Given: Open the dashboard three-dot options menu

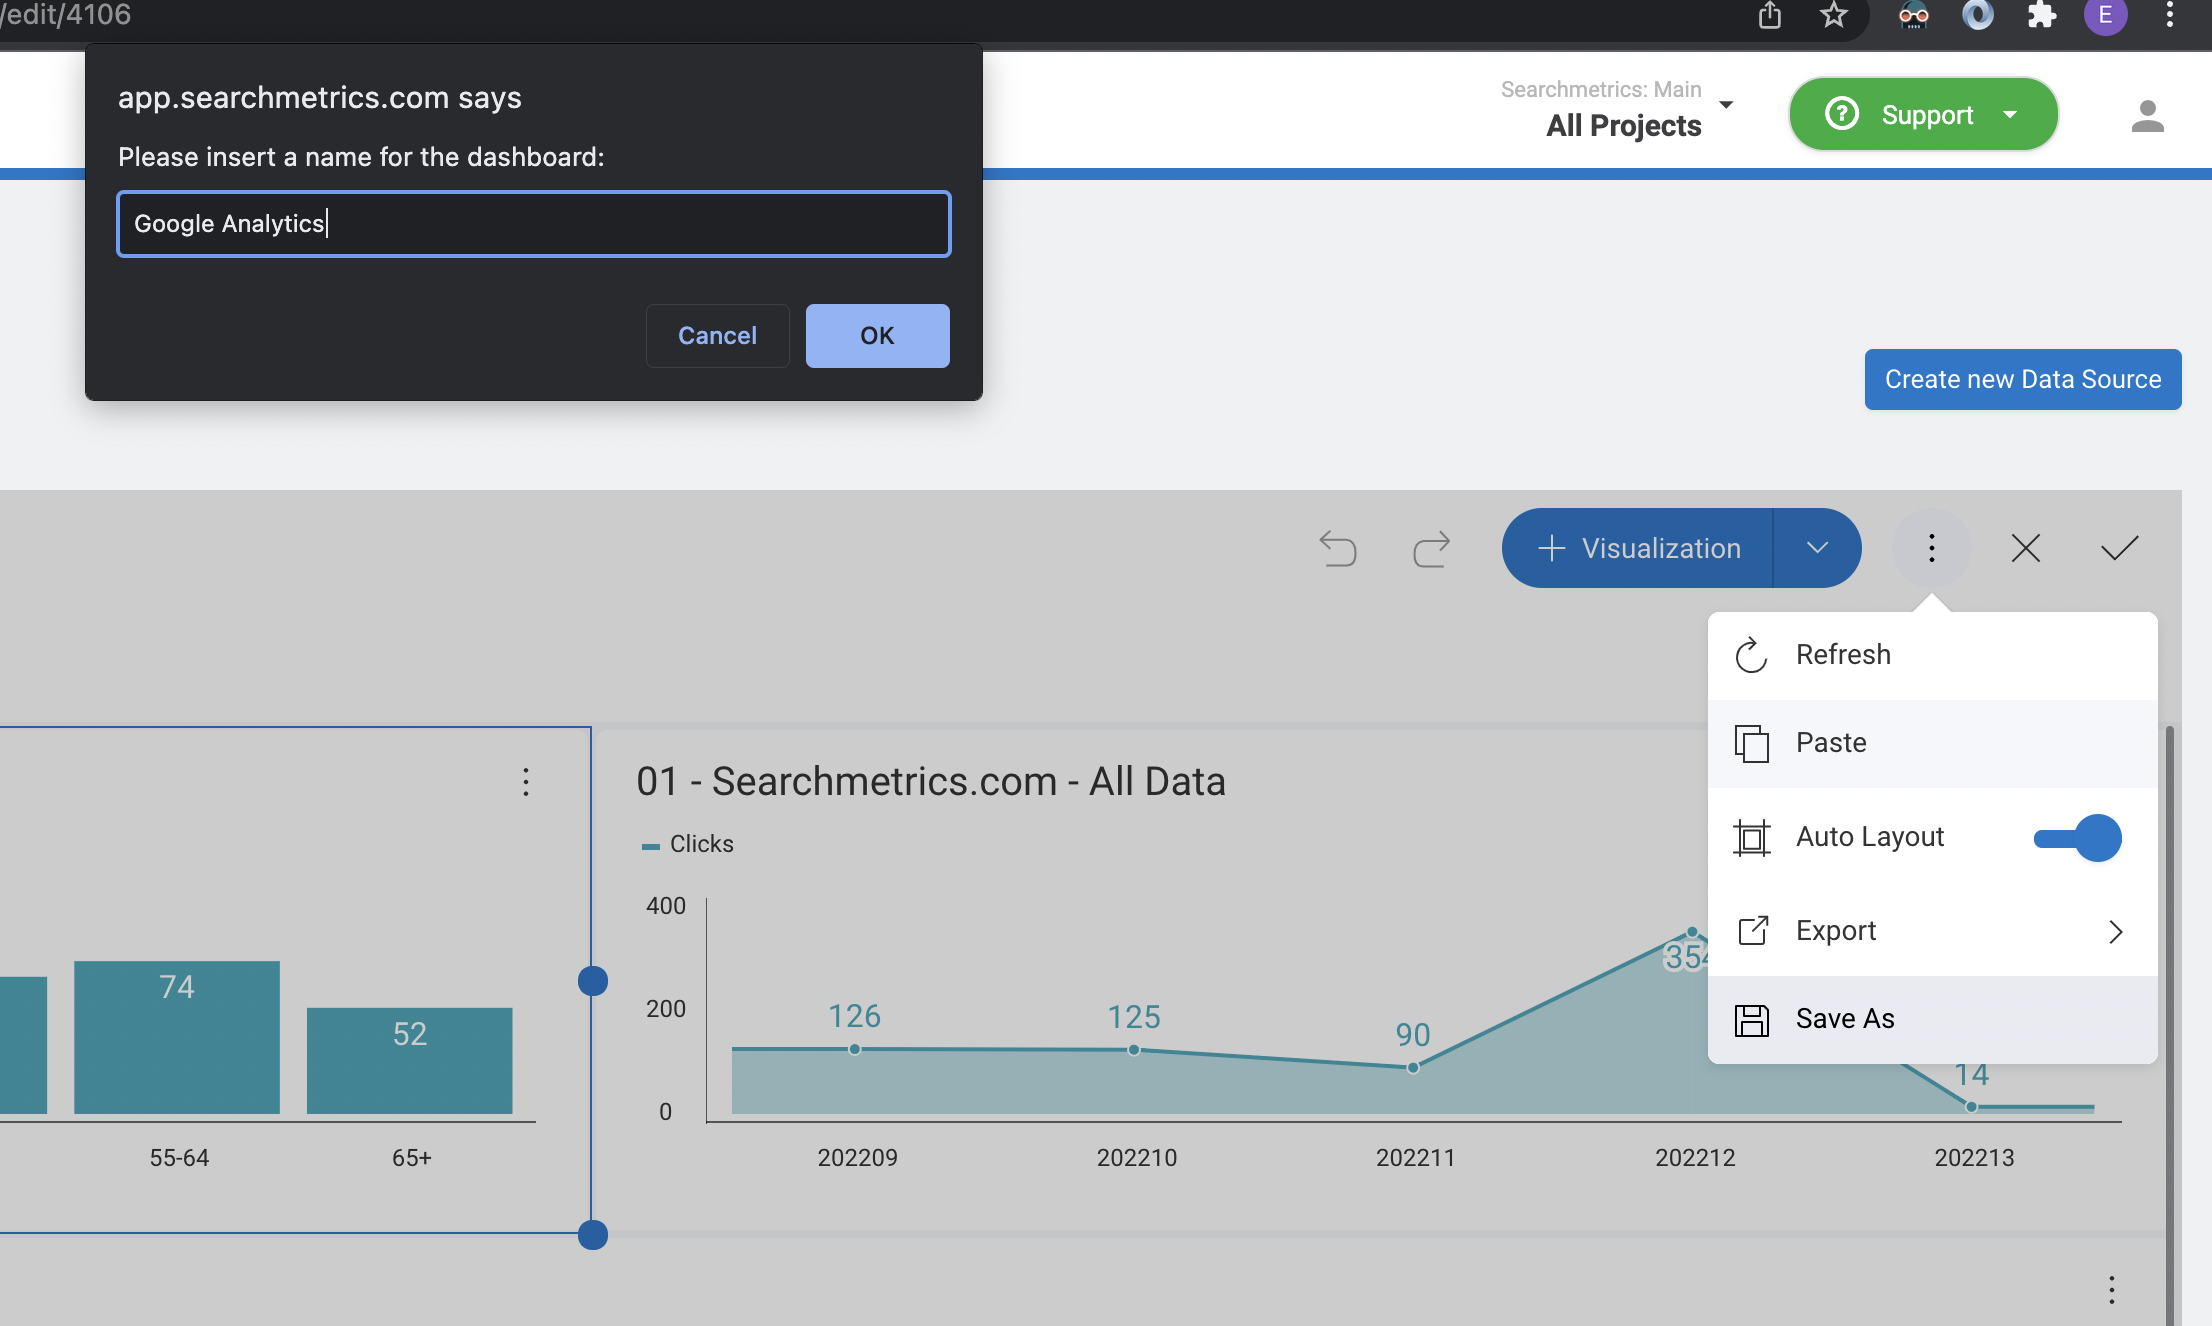Looking at the screenshot, I should click(1931, 548).
